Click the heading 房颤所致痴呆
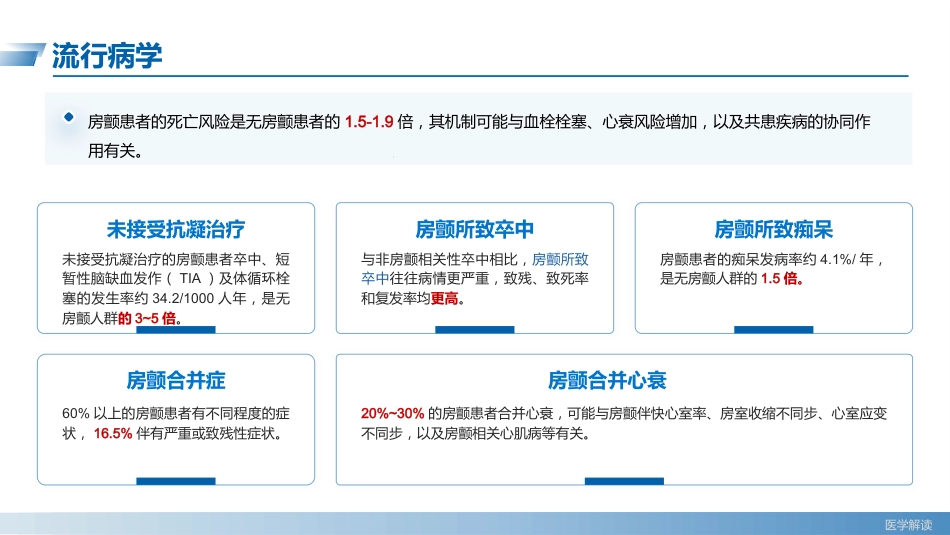This screenshot has height=535, width=950. tap(774, 229)
